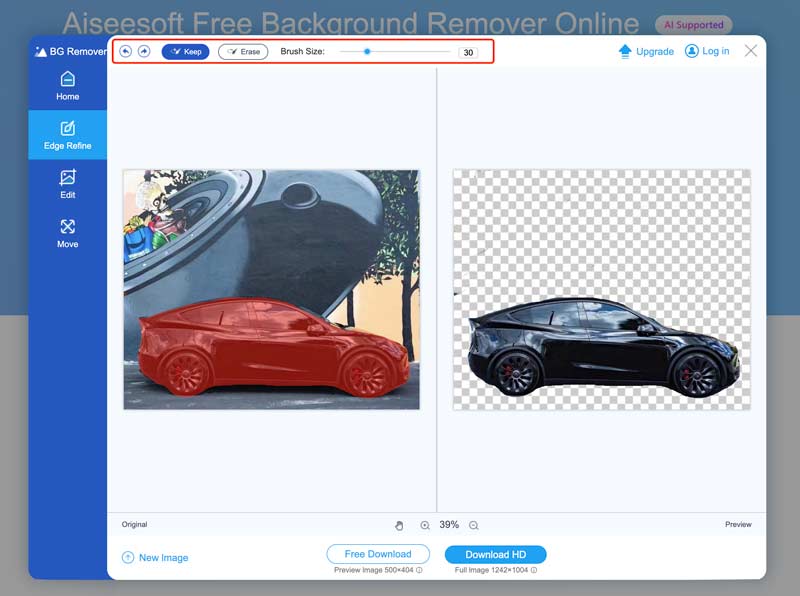Viewport: 800px width, 596px height.
Task: Click the brush size value field showing 30
Action: coord(468,52)
